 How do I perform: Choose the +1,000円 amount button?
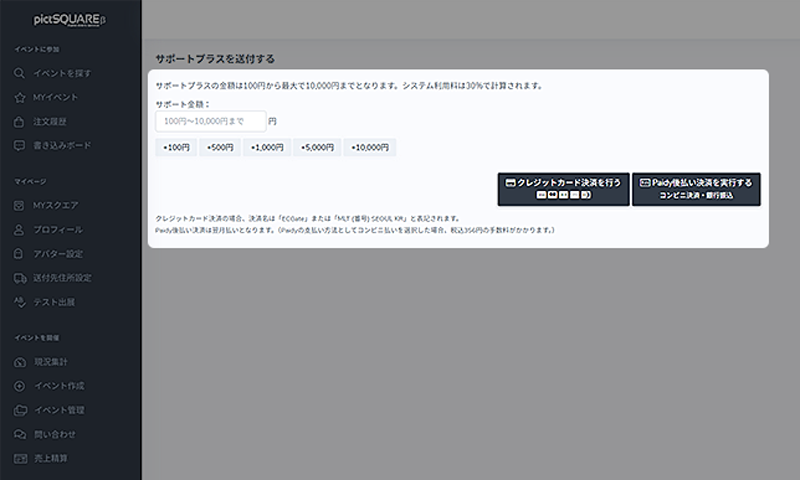pos(266,147)
